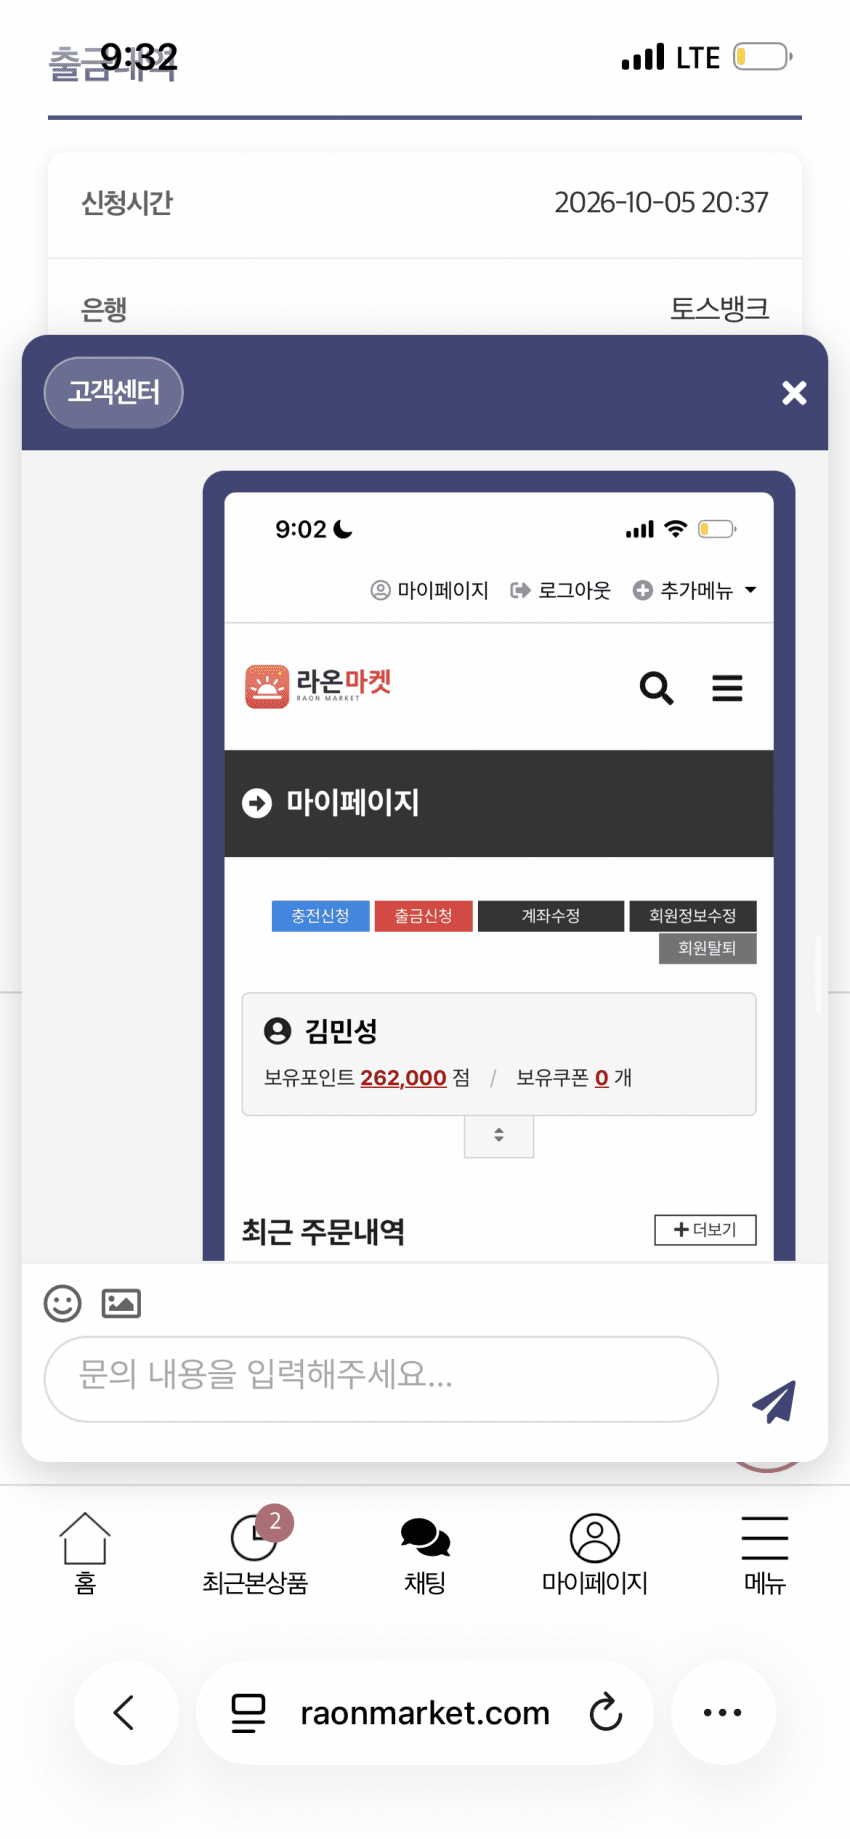Reload the page with refresh icon

click(x=606, y=1712)
